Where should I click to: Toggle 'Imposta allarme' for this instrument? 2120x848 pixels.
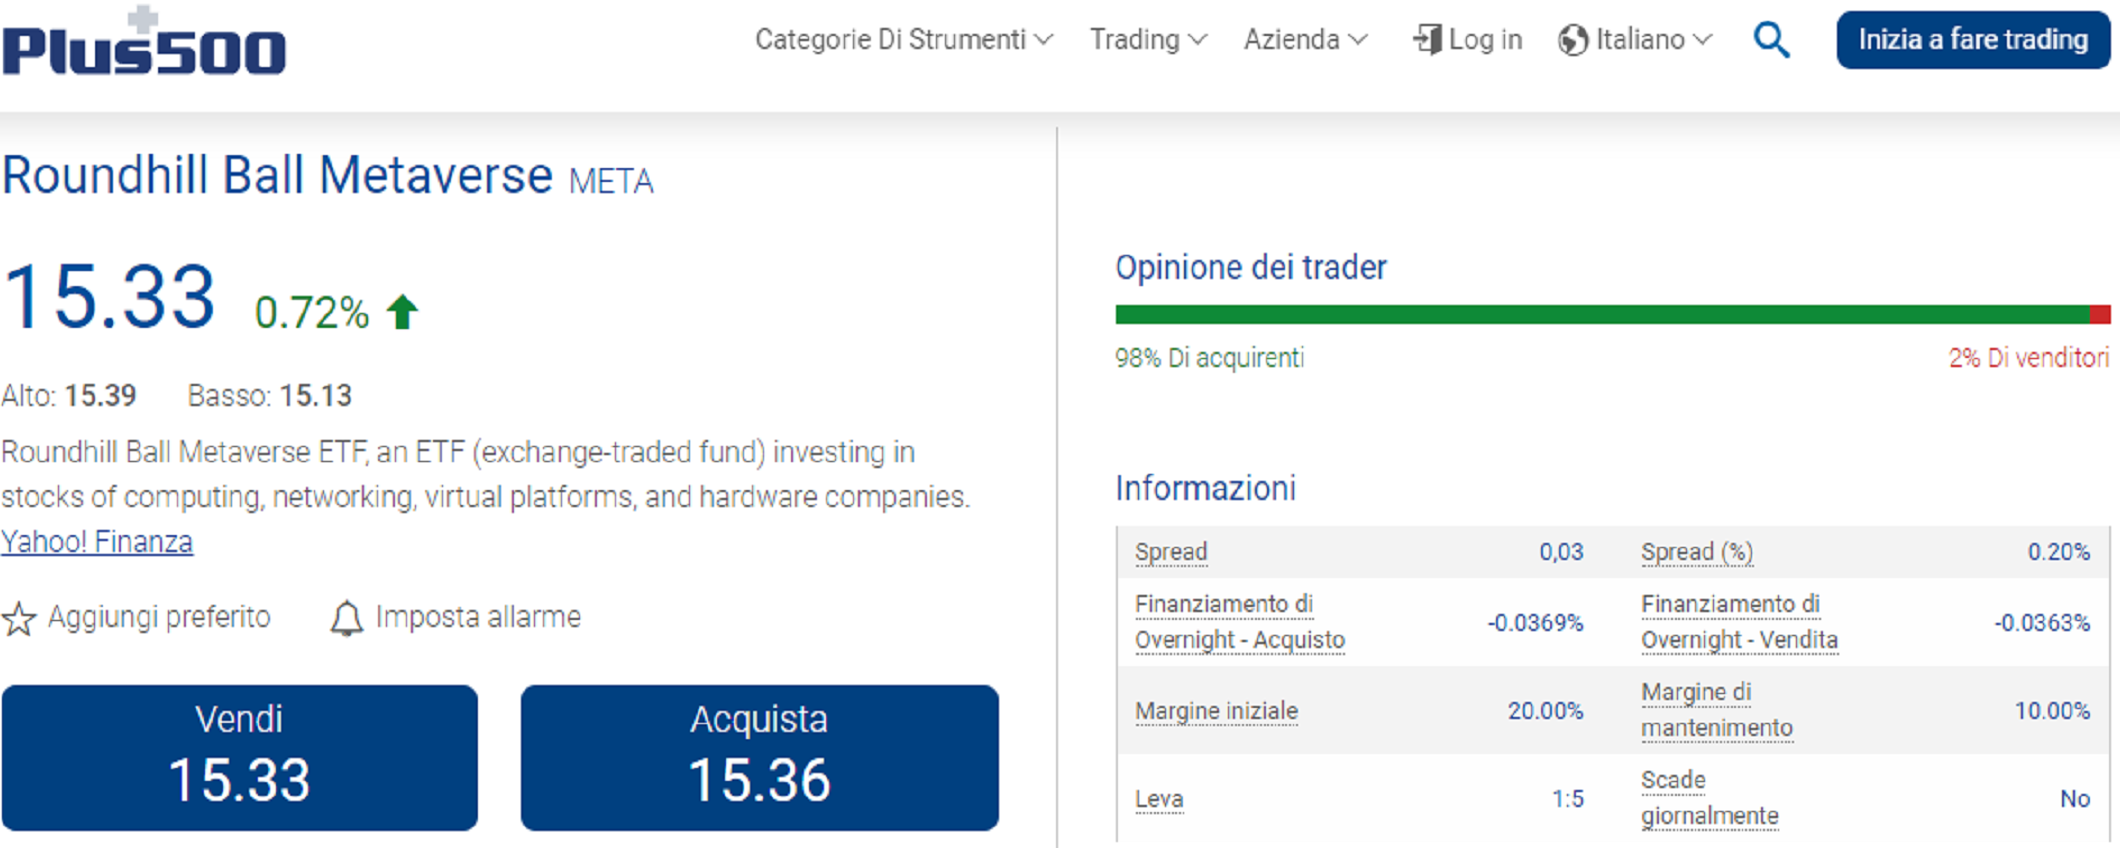[477, 617]
